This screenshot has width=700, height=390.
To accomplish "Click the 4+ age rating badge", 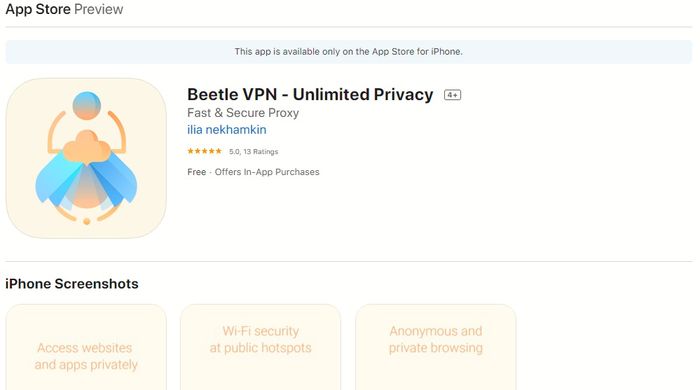I will click(452, 95).
